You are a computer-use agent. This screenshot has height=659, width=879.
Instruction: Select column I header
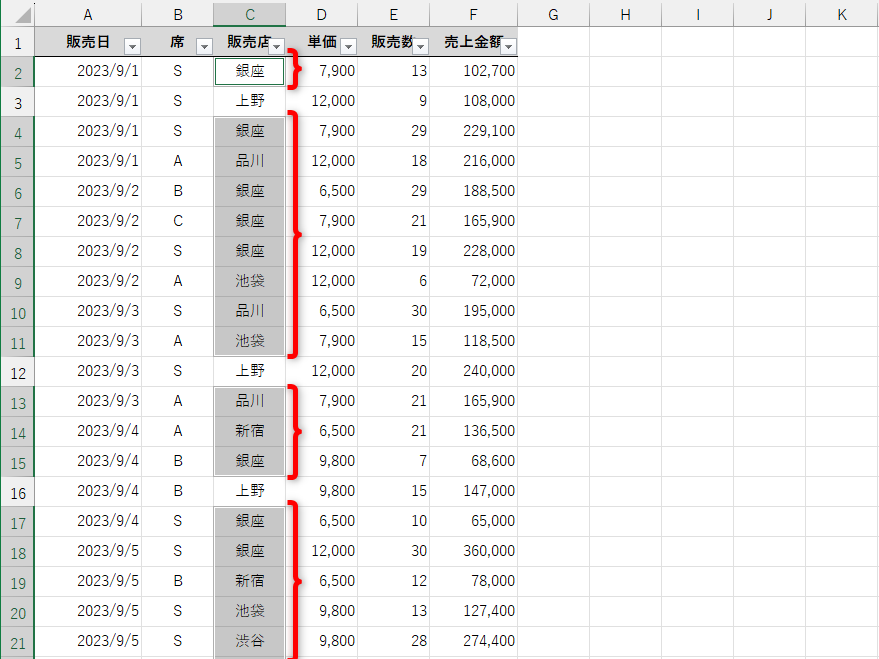(x=697, y=15)
